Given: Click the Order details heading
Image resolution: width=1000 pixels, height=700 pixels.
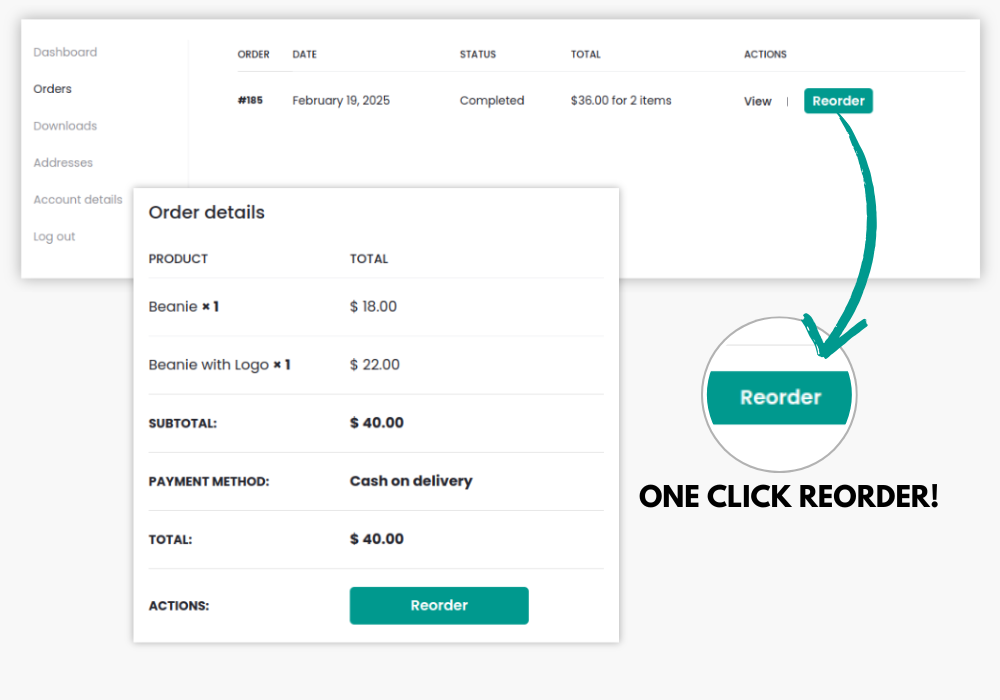Looking at the screenshot, I should pyautogui.click(x=207, y=212).
